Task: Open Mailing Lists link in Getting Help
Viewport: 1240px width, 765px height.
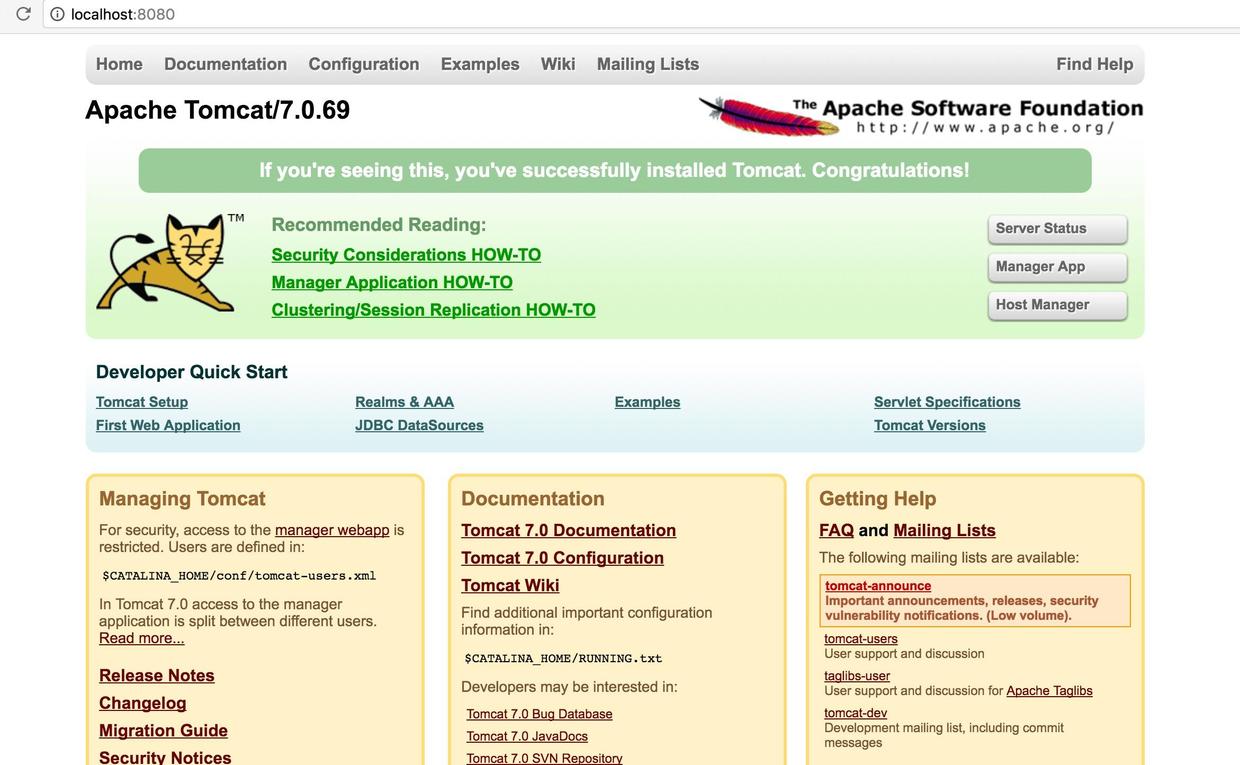Action: pyautogui.click(x=944, y=531)
